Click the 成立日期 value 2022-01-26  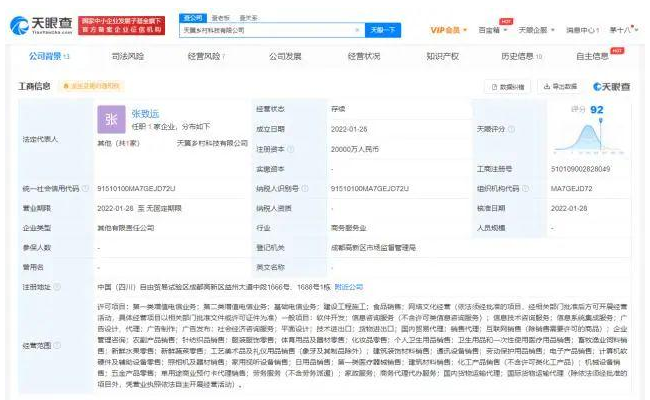[x=349, y=129]
